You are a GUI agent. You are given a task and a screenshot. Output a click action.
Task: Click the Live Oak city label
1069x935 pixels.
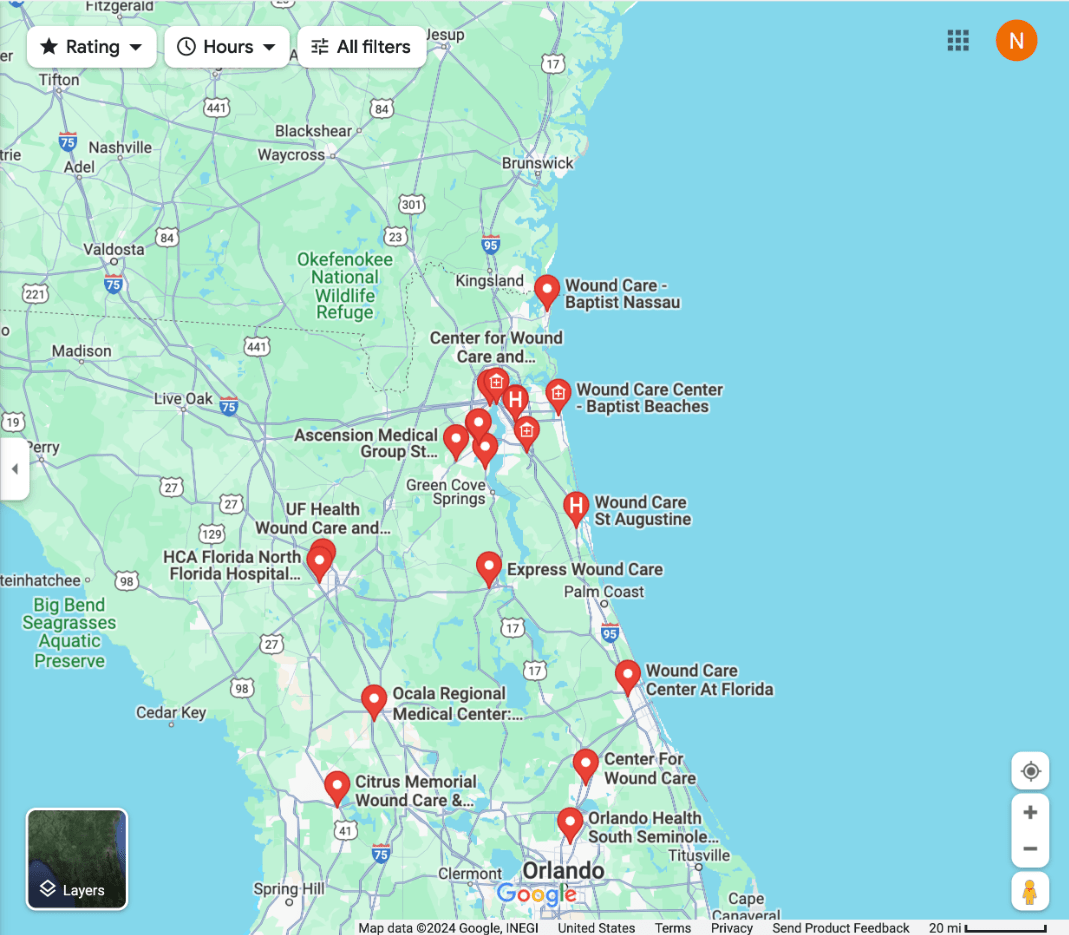point(183,398)
